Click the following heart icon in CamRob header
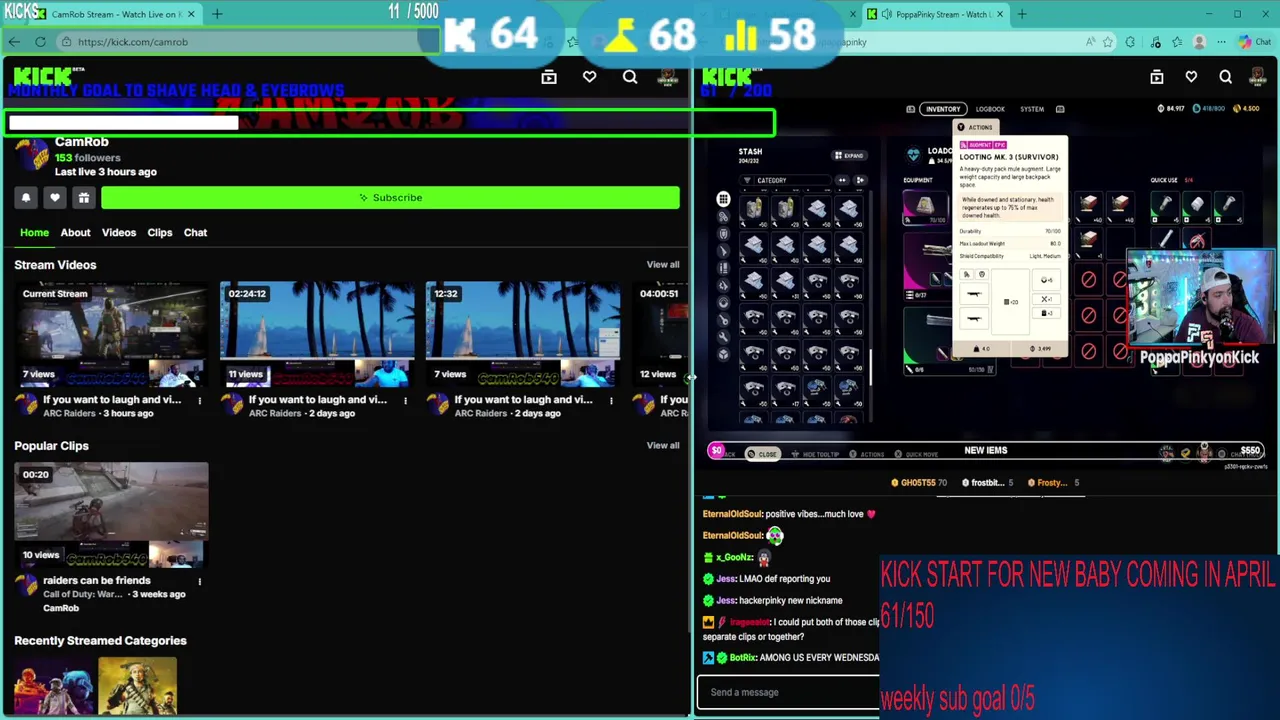Image resolution: width=1280 pixels, height=720 pixels. click(589, 77)
